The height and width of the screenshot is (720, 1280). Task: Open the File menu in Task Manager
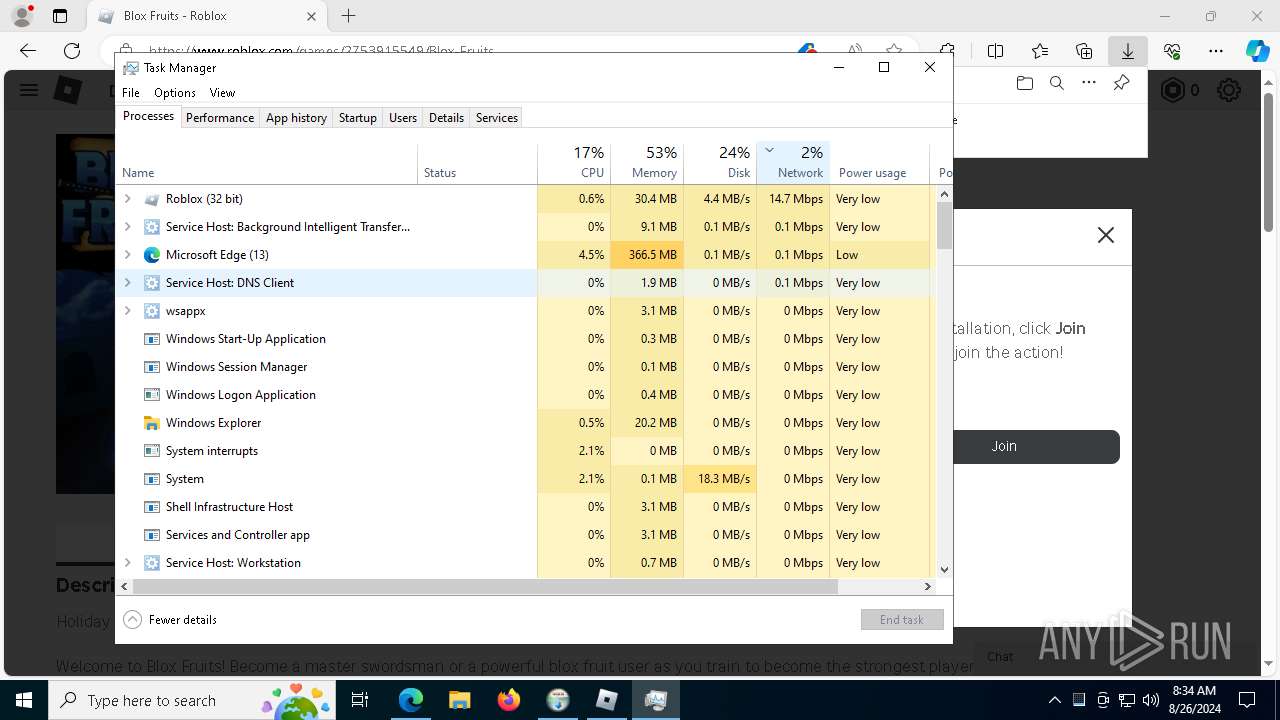[131, 93]
